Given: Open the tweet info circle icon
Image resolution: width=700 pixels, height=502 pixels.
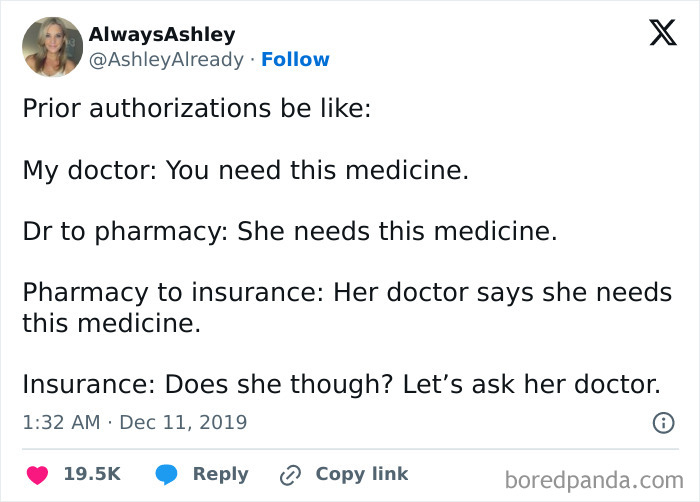Looking at the screenshot, I should tap(663, 423).
